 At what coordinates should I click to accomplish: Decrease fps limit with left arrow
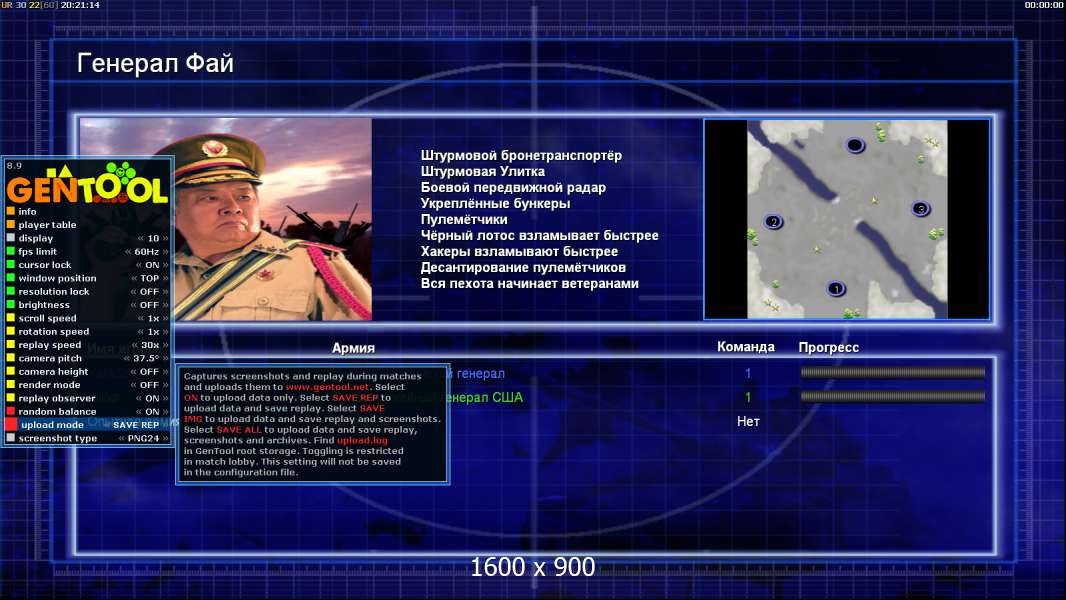pos(128,251)
